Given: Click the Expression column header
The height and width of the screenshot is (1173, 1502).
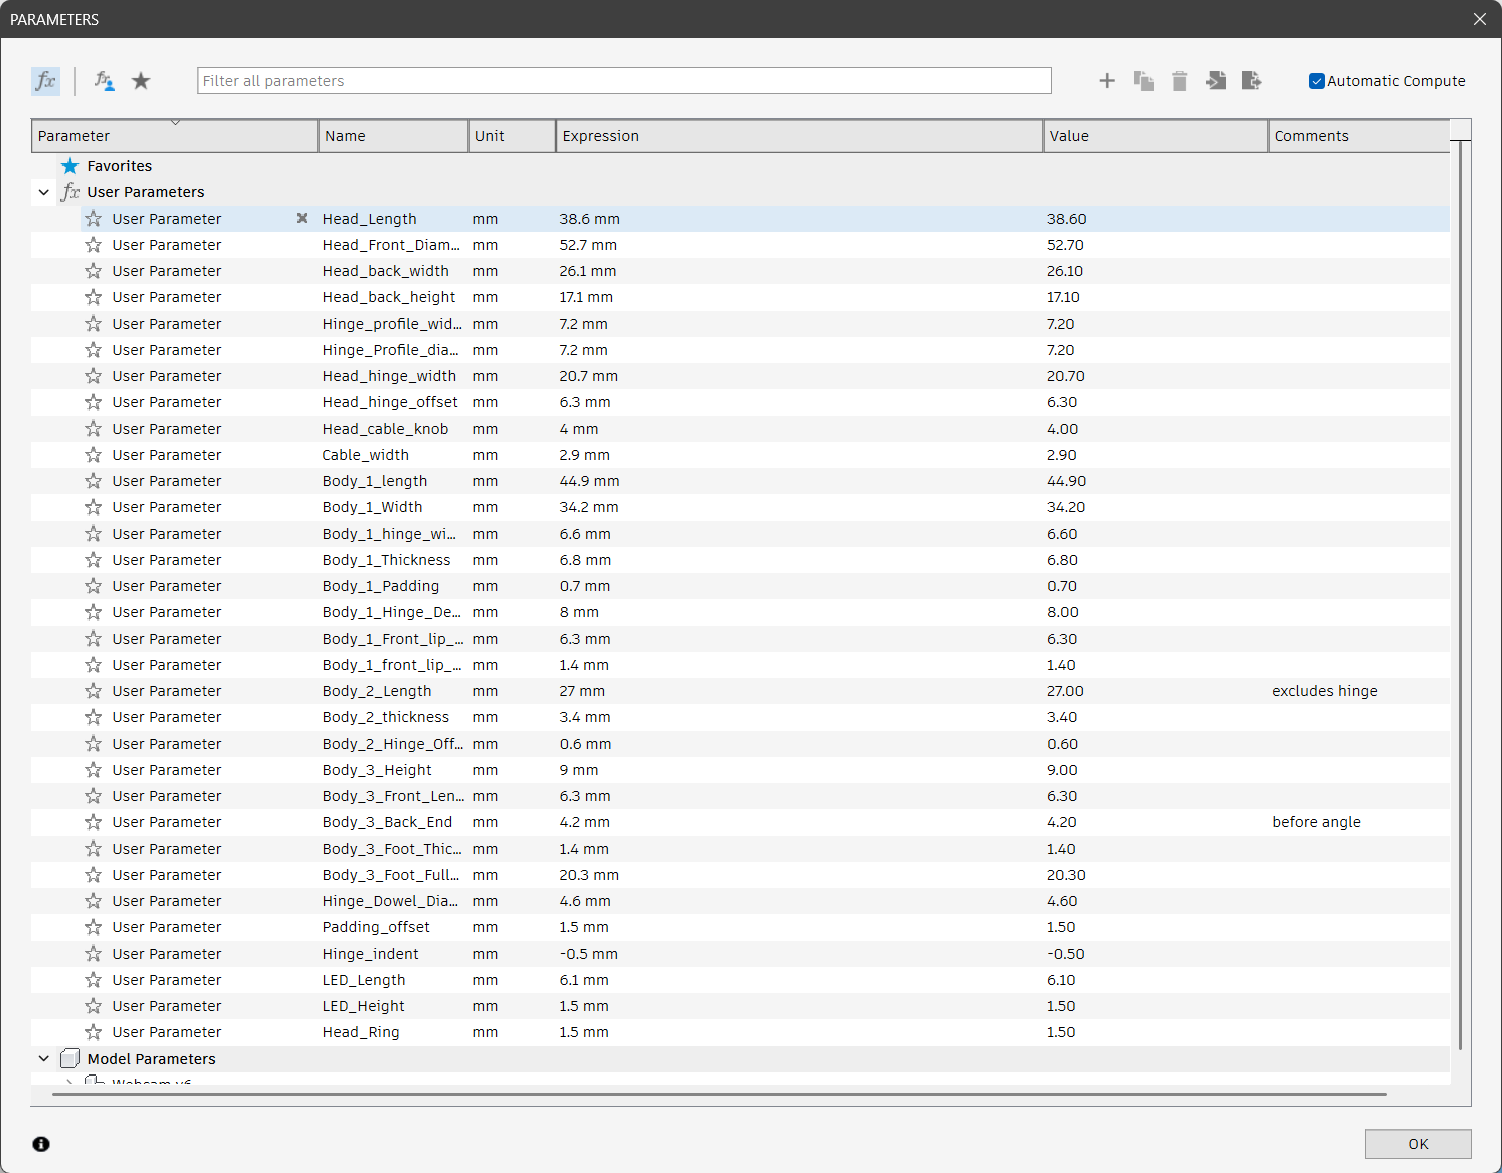Looking at the screenshot, I should pyautogui.click(x=798, y=136).
